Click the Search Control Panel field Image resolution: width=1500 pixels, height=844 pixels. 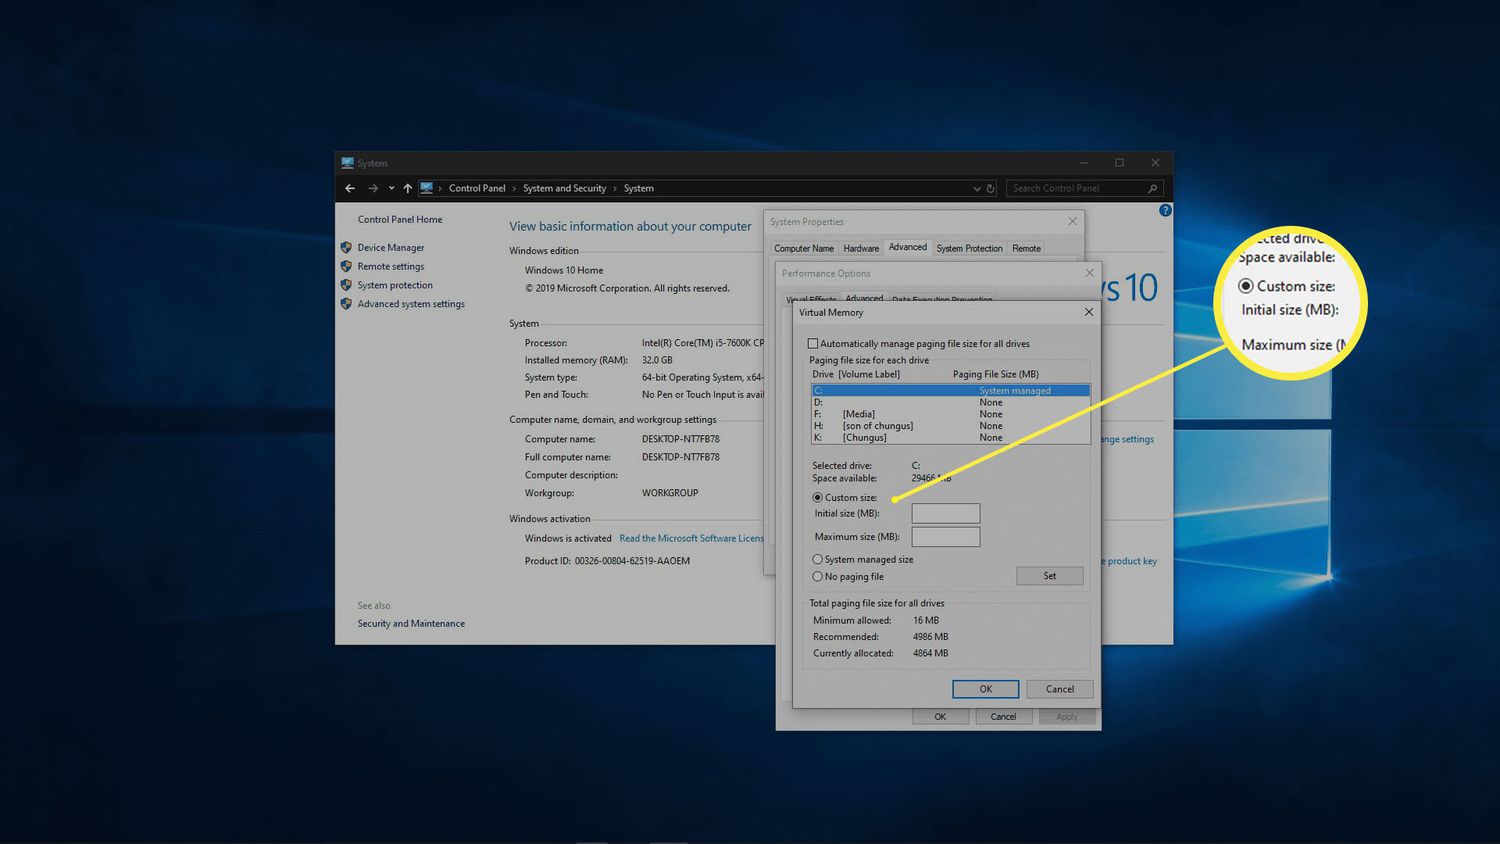coord(1085,188)
